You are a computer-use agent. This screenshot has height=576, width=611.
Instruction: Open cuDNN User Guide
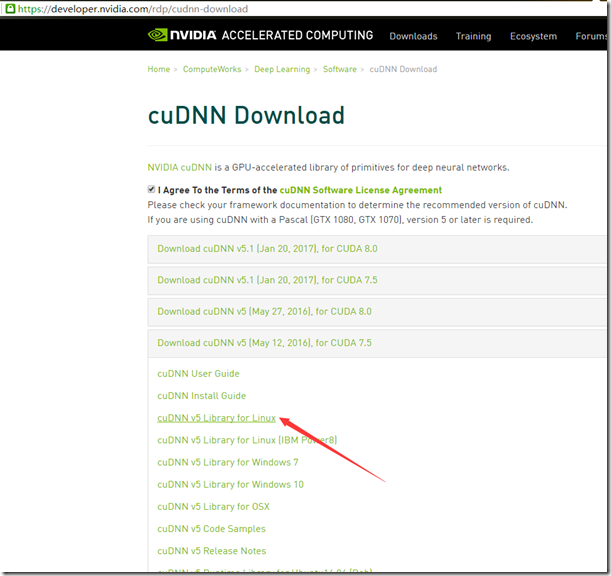point(198,374)
